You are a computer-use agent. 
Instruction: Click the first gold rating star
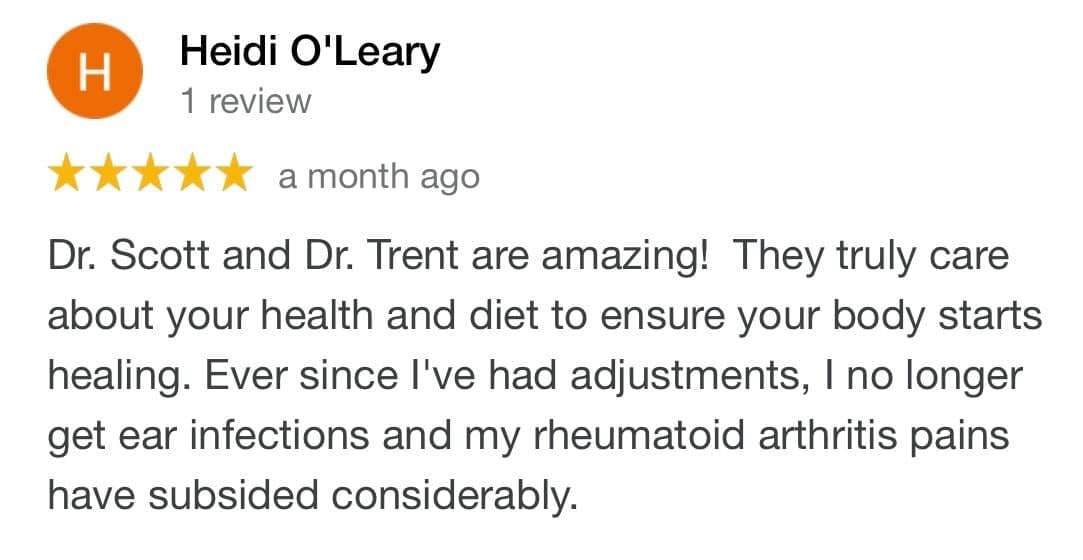point(67,176)
